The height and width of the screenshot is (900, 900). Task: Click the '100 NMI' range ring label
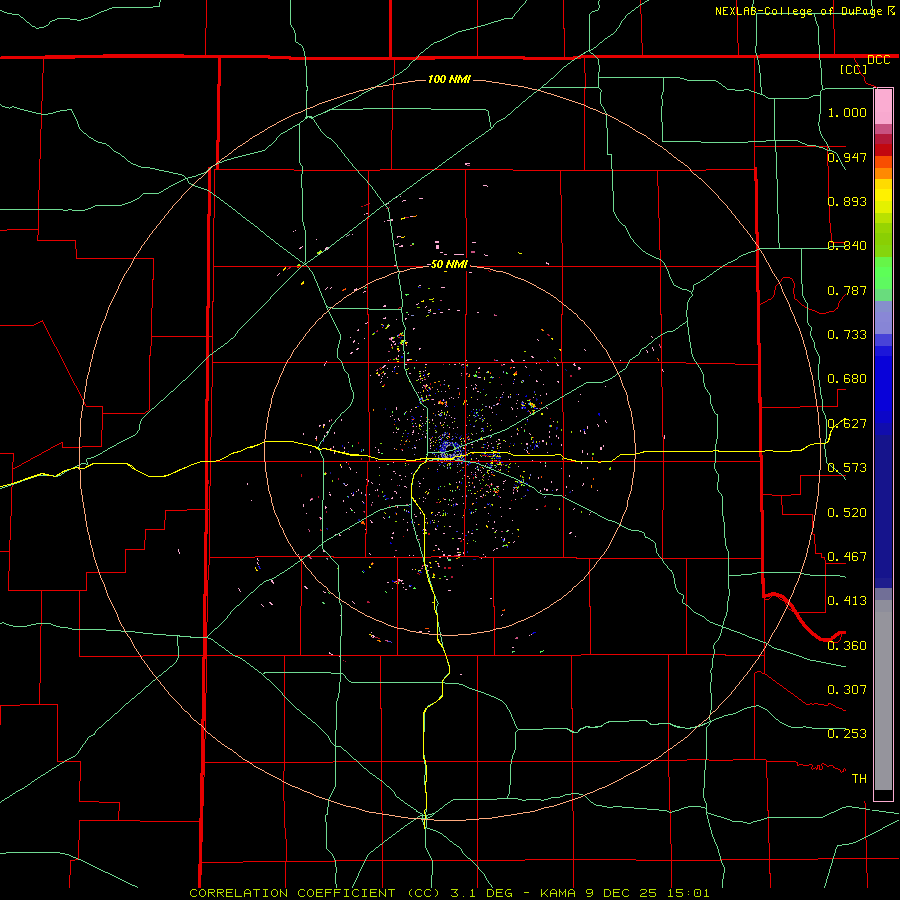pos(449,79)
